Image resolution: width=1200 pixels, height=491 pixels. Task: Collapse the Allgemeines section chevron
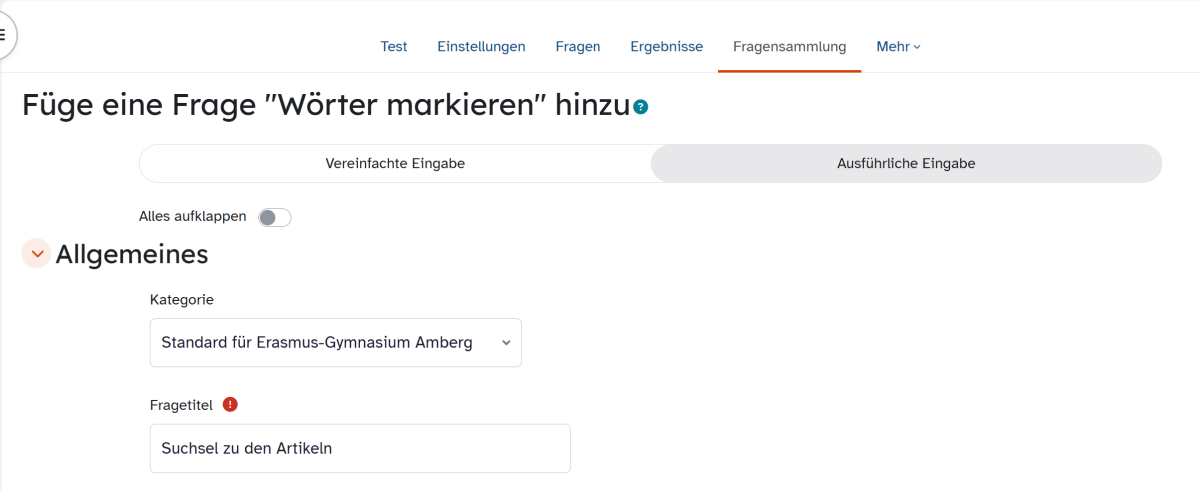click(x=37, y=255)
